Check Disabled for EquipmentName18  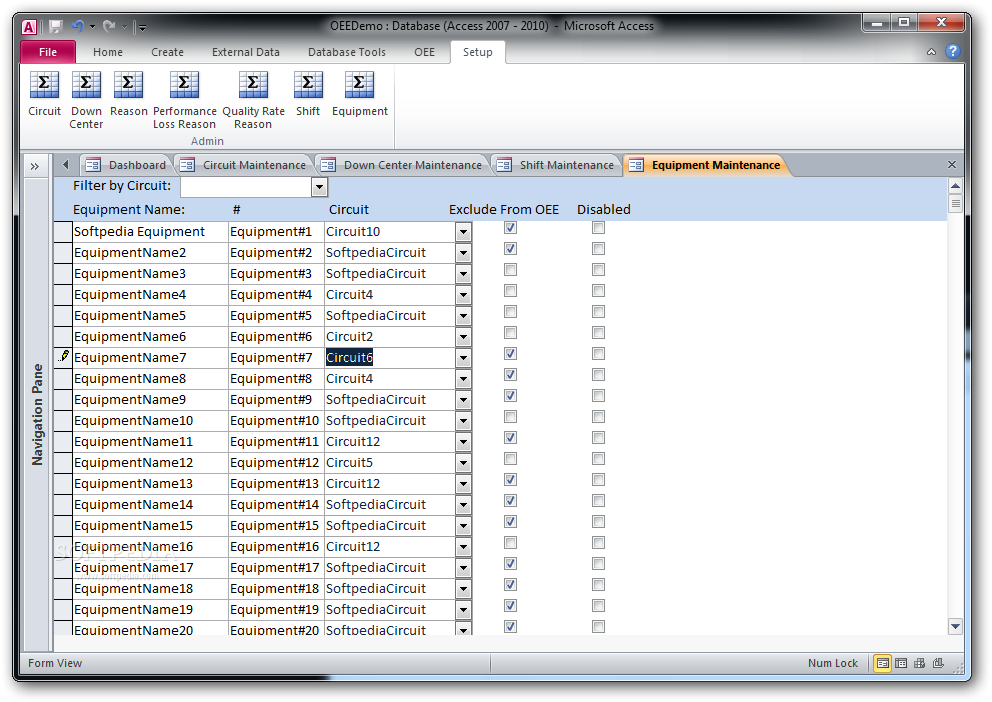click(598, 584)
